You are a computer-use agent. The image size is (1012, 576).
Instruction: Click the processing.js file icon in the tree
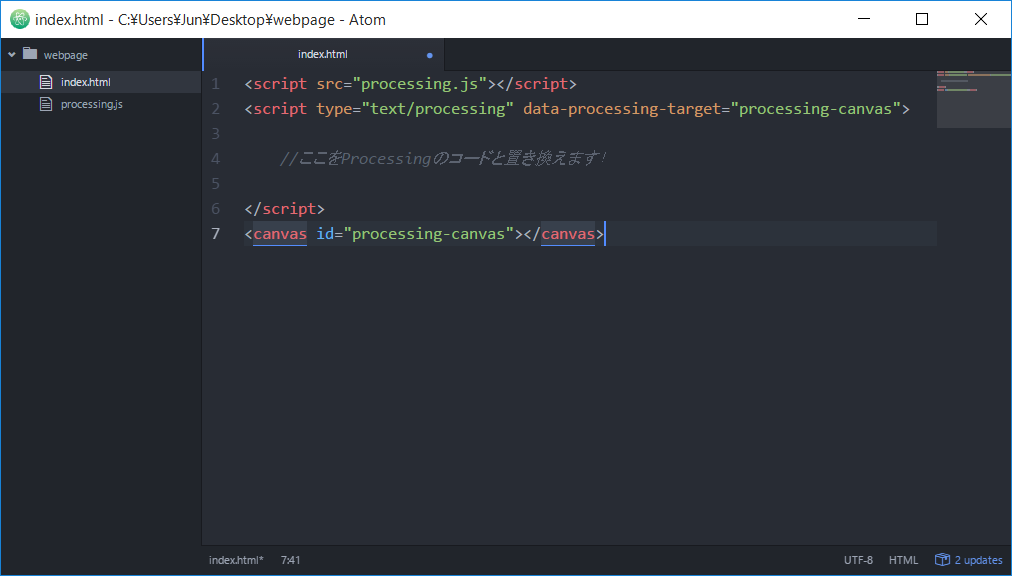pos(46,104)
